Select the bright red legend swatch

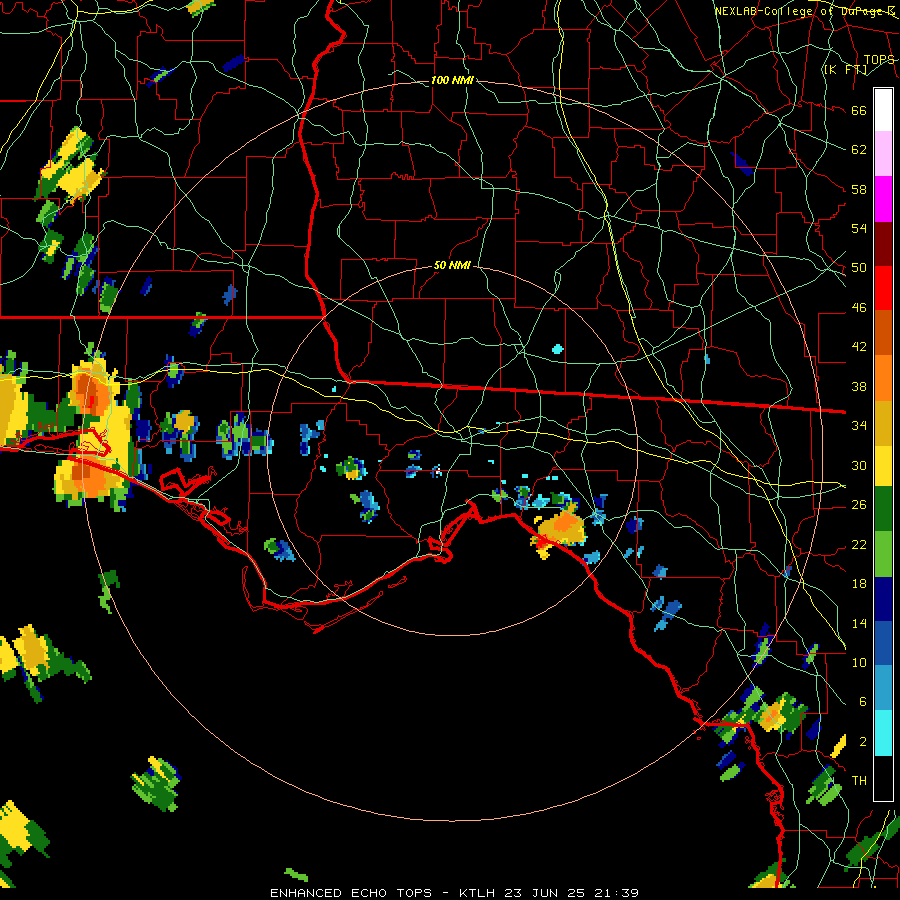coord(883,288)
